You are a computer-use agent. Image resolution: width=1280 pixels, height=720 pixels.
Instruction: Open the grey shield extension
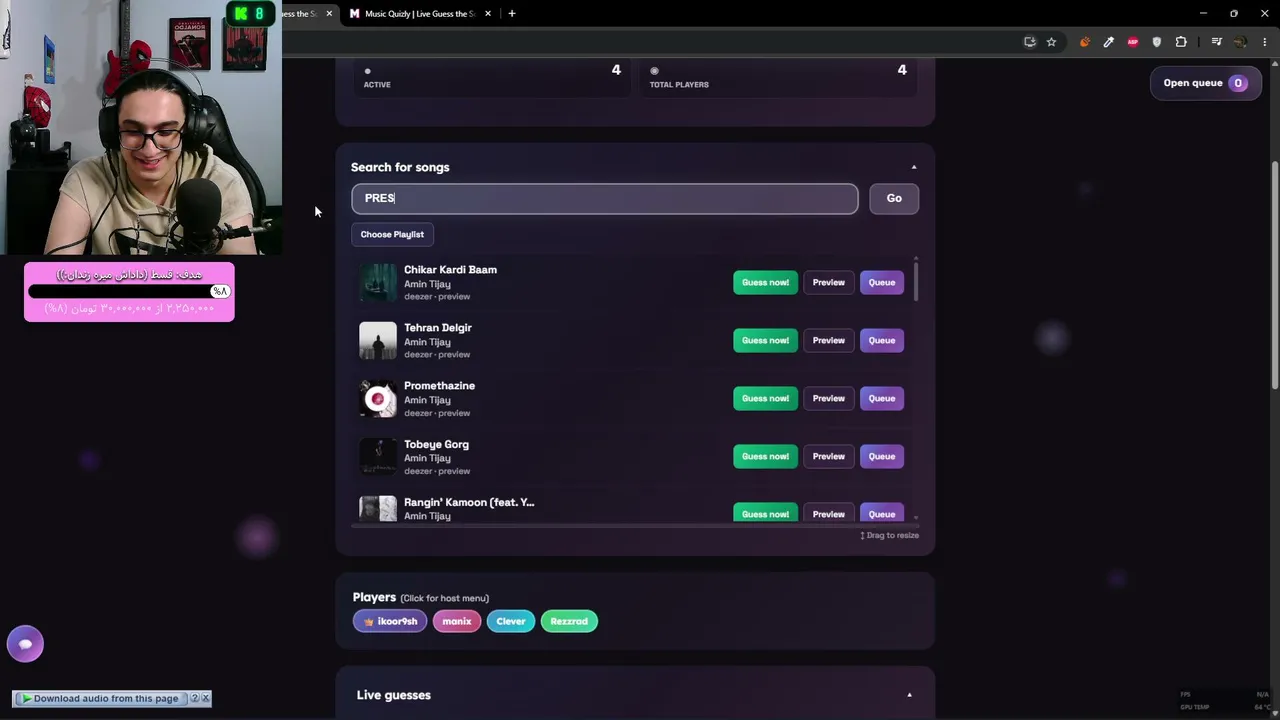(x=1157, y=42)
